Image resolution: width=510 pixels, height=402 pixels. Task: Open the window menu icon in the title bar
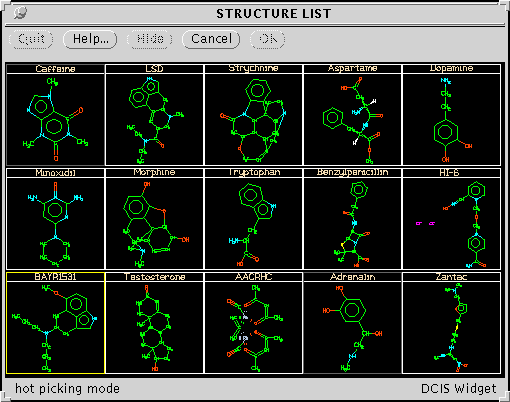point(20,13)
